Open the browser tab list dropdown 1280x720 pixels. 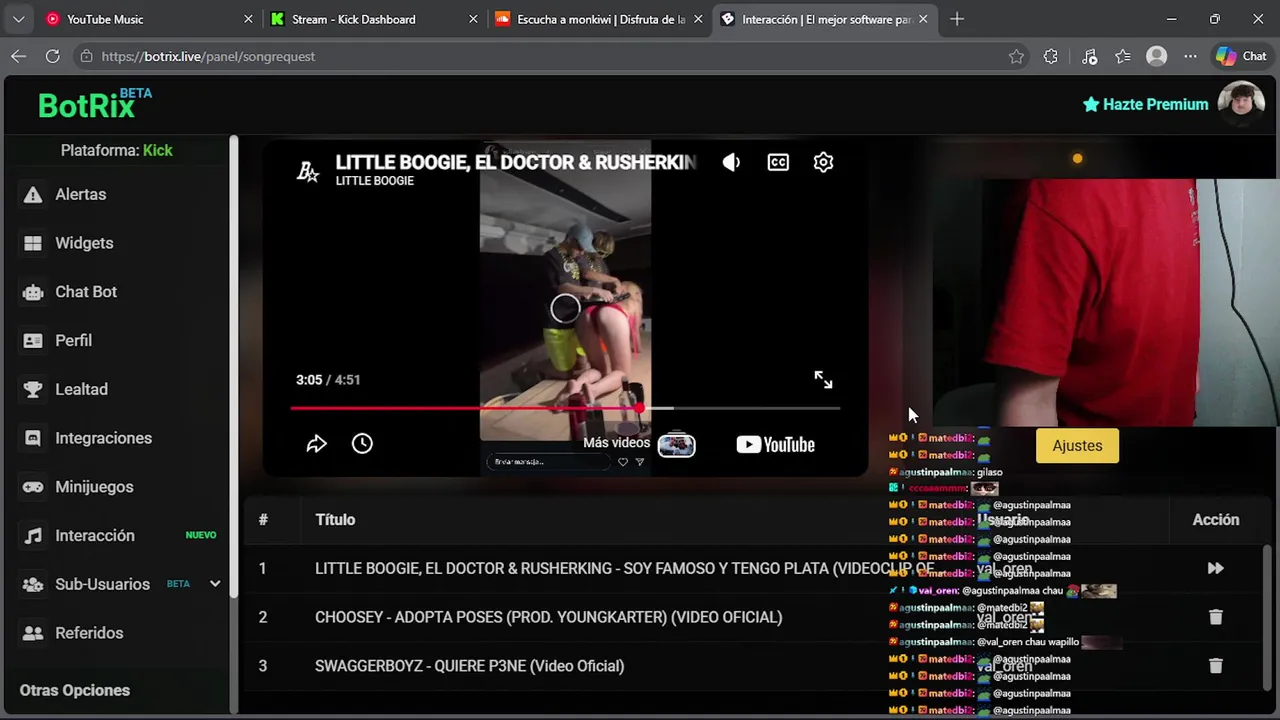(18, 19)
